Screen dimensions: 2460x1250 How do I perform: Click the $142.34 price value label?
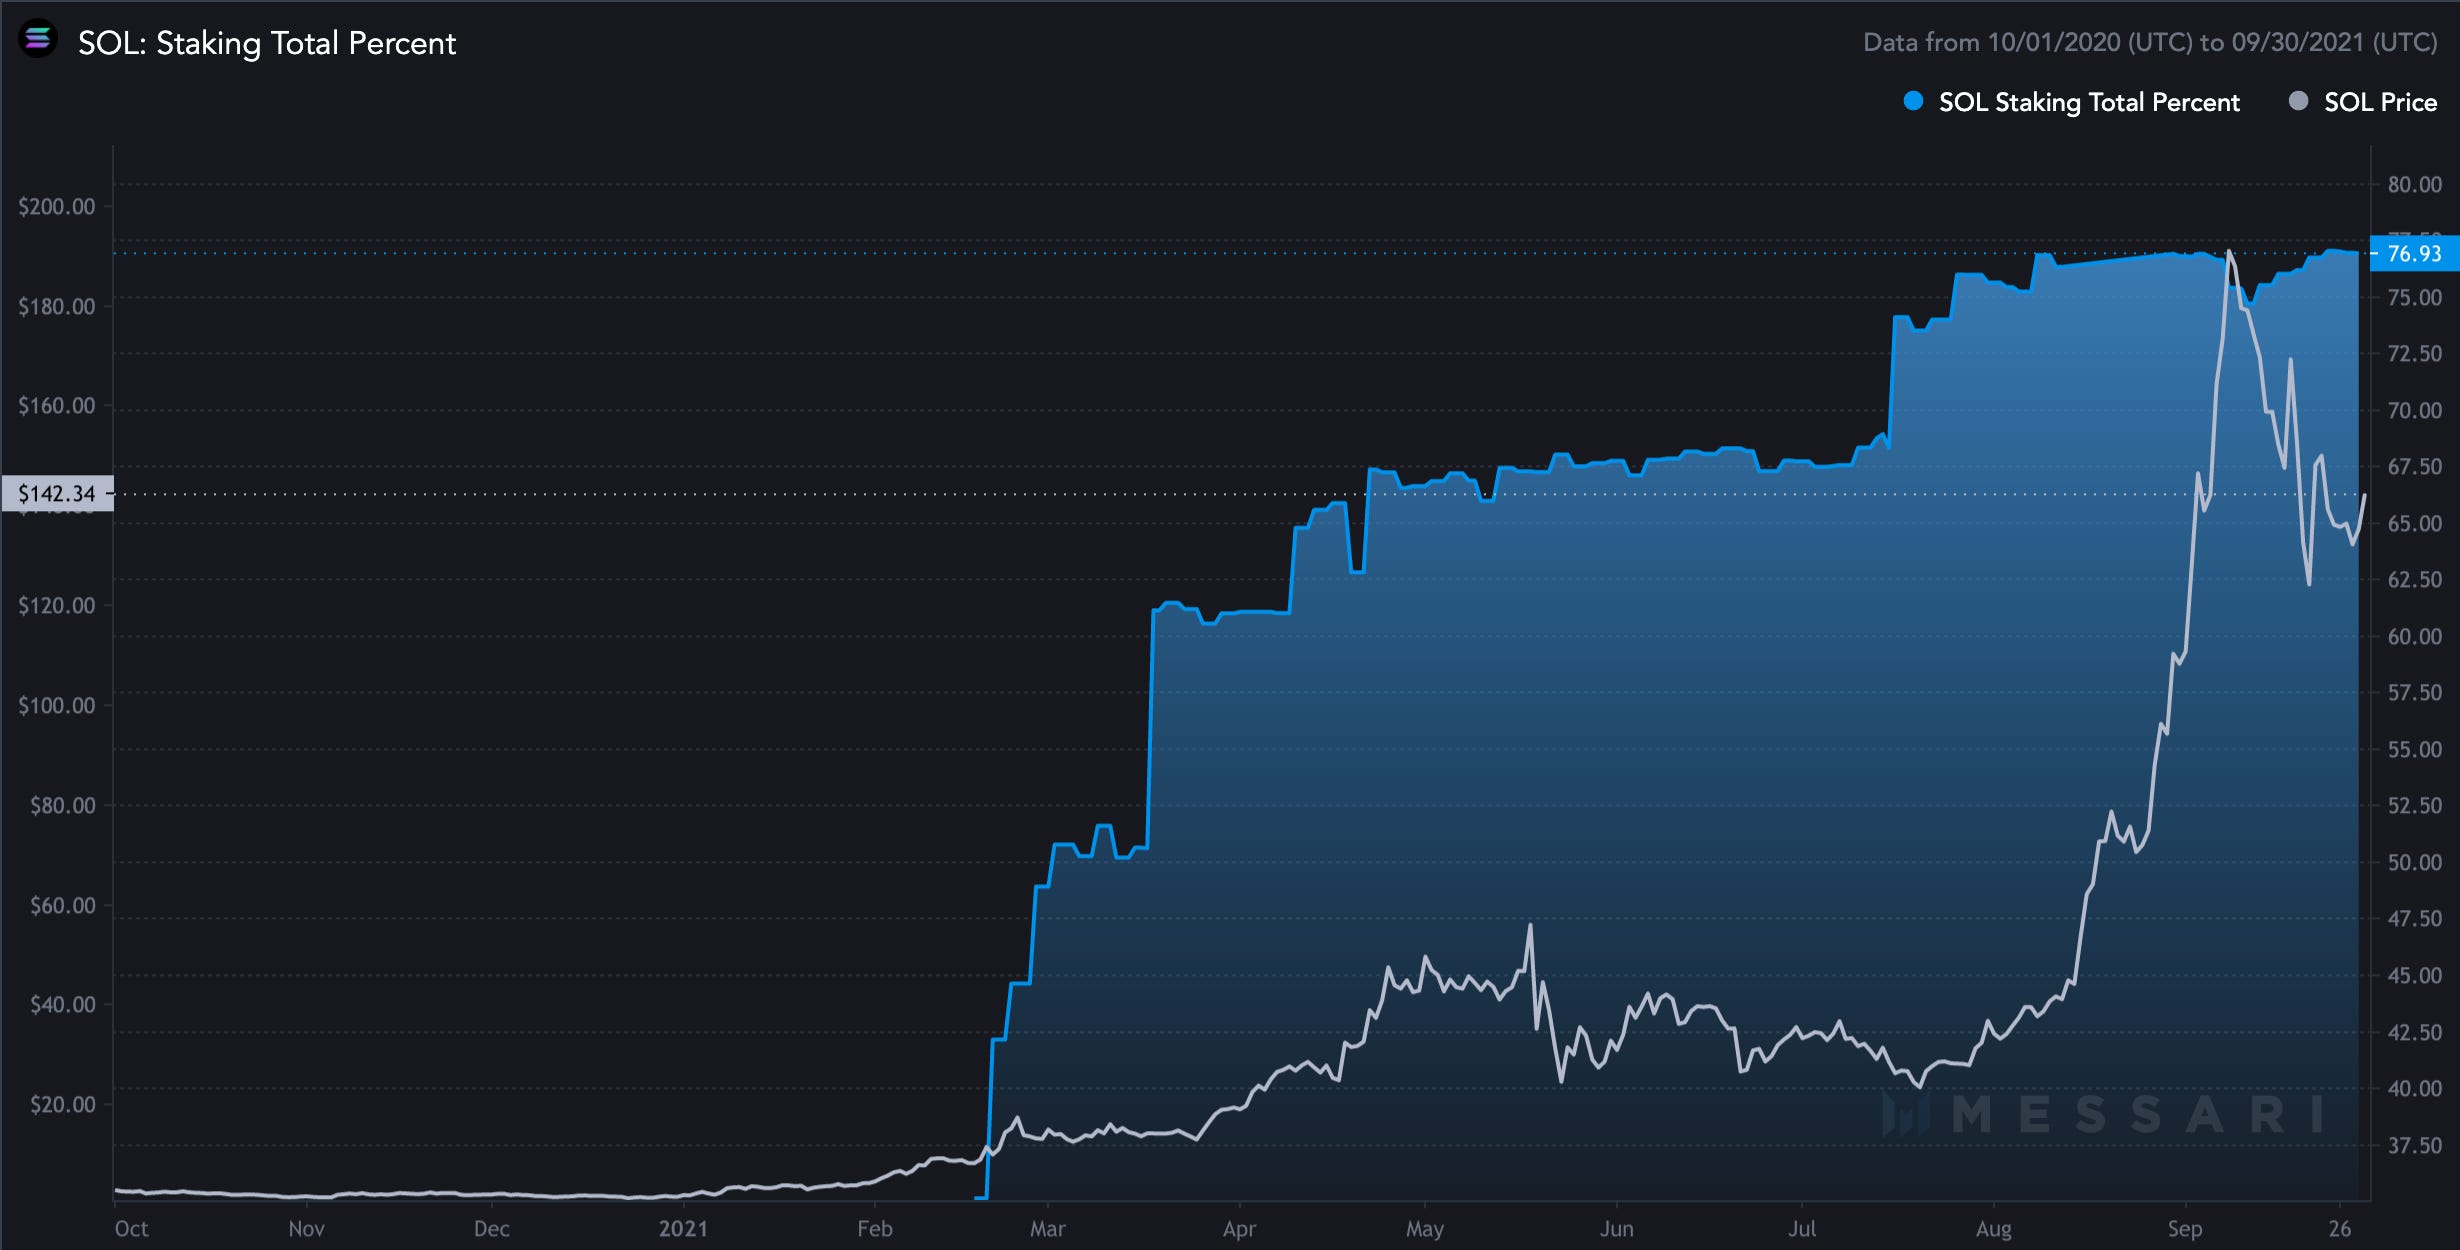(57, 493)
